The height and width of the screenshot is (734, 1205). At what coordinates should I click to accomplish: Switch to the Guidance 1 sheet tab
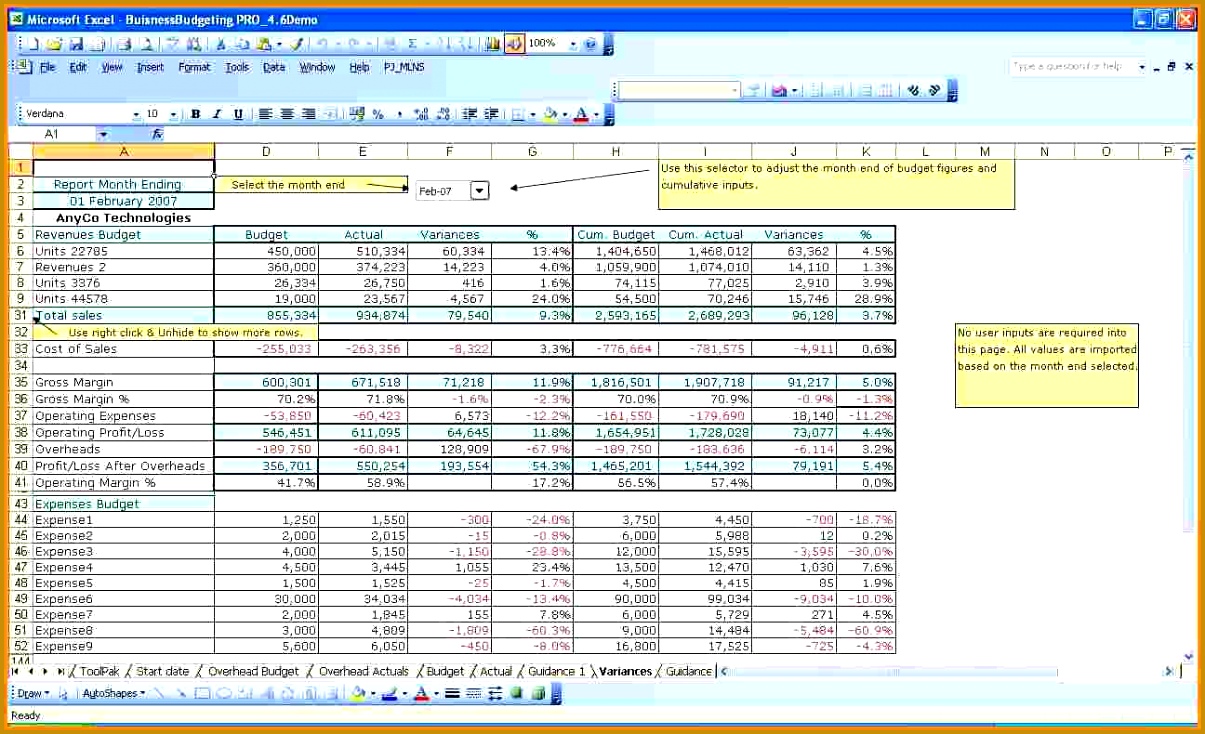click(556, 671)
